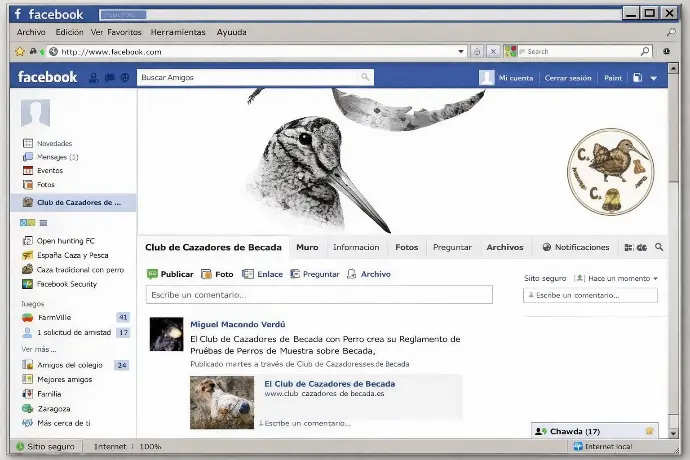Open the Herramientas menu

(178, 32)
